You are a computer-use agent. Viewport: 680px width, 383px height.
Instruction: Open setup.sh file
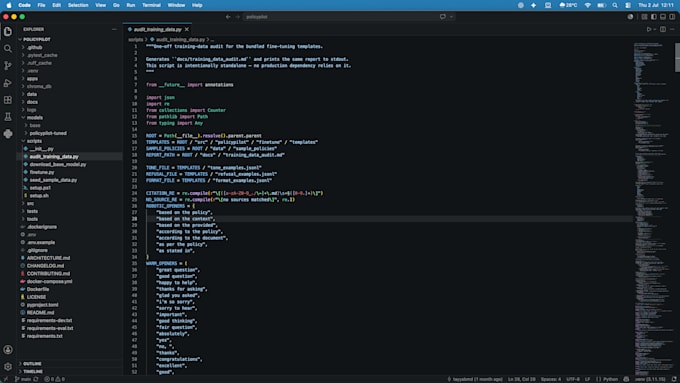pos(39,196)
